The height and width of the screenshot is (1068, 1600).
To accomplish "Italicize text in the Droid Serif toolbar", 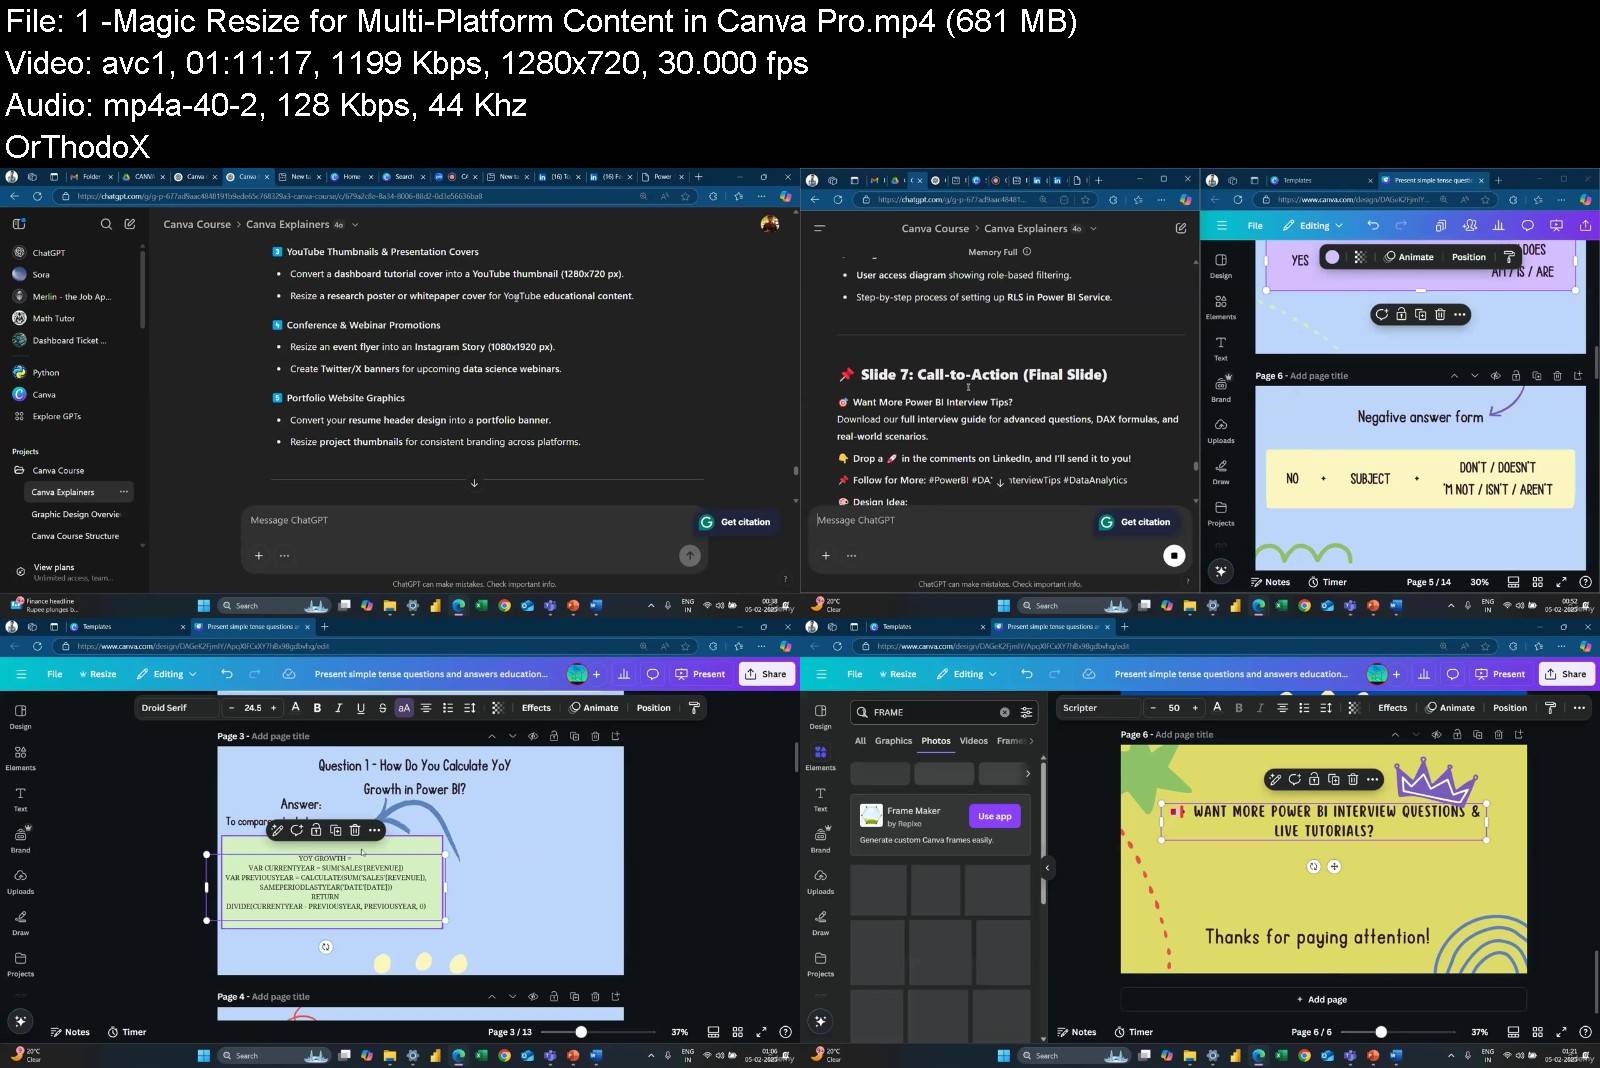I will click(339, 708).
